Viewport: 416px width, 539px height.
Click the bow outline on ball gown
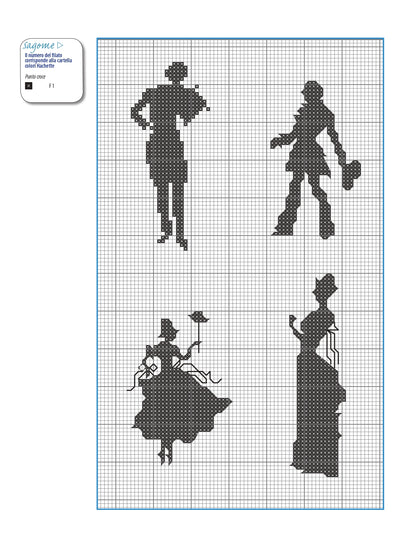coord(148,368)
